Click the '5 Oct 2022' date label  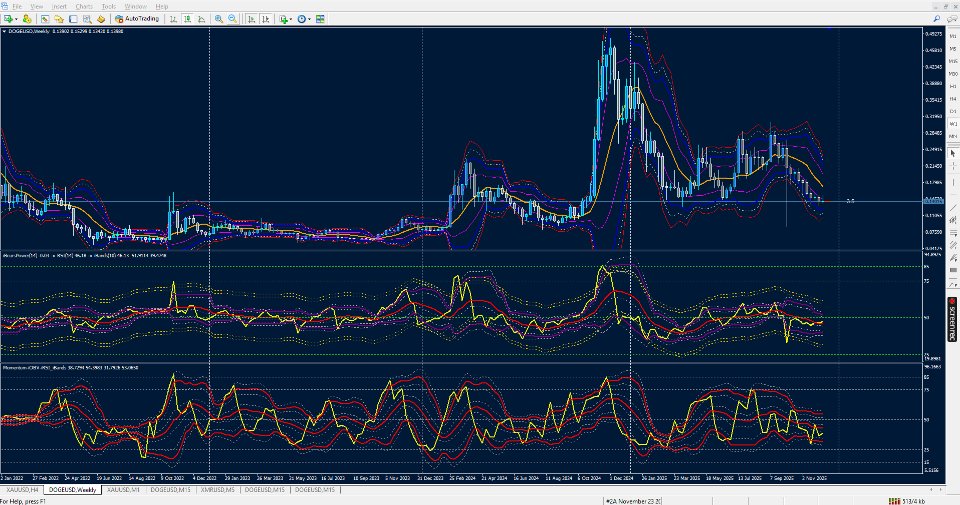click(172, 477)
